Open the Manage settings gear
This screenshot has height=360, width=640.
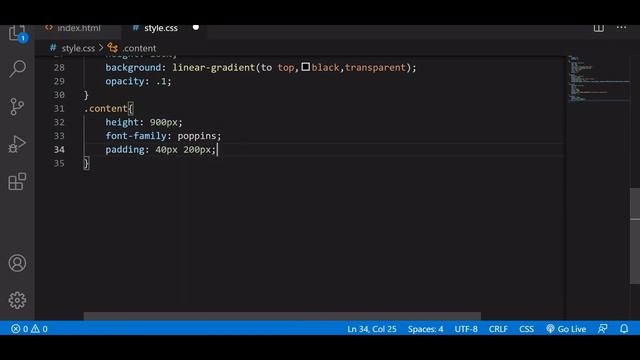(17, 300)
